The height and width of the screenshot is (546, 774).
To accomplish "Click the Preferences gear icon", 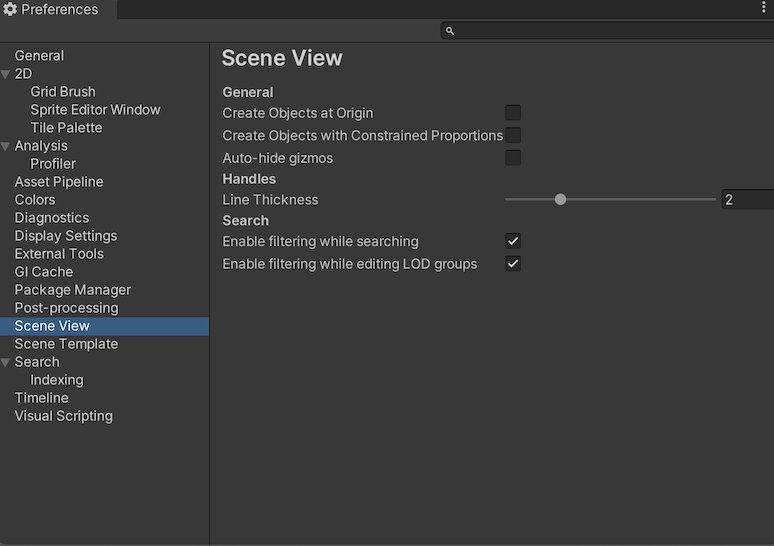I will pyautogui.click(x=10, y=9).
